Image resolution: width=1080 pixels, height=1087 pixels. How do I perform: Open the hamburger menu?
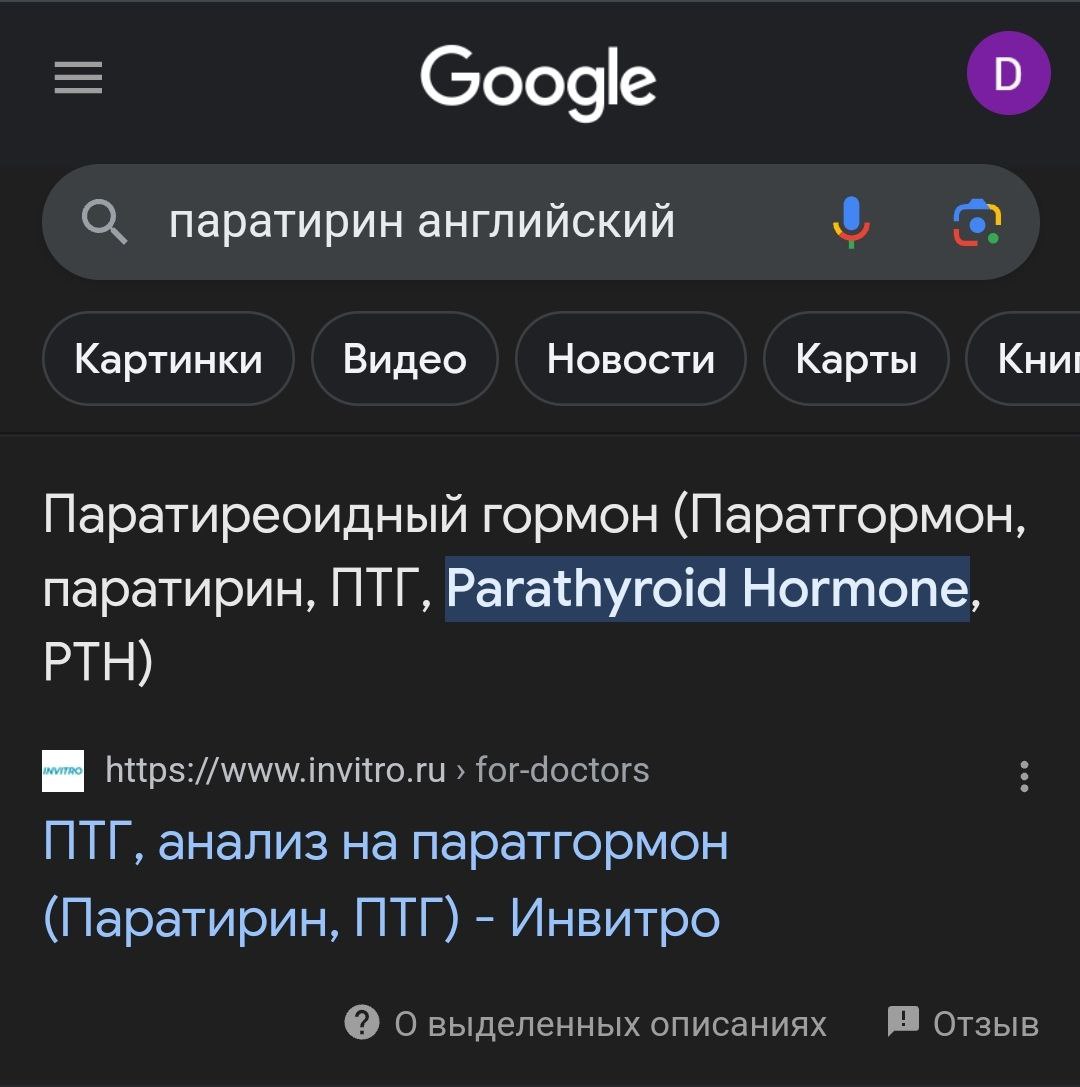coord(78,77)
